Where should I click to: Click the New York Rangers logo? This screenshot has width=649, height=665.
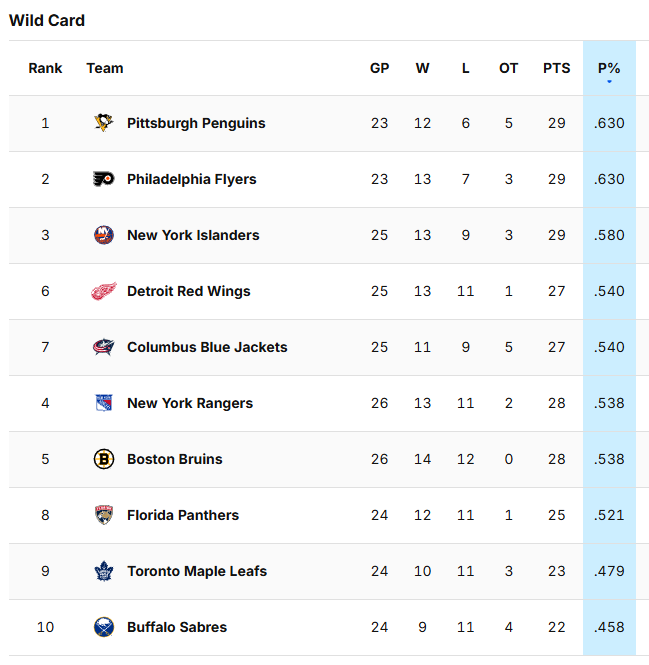104,403
